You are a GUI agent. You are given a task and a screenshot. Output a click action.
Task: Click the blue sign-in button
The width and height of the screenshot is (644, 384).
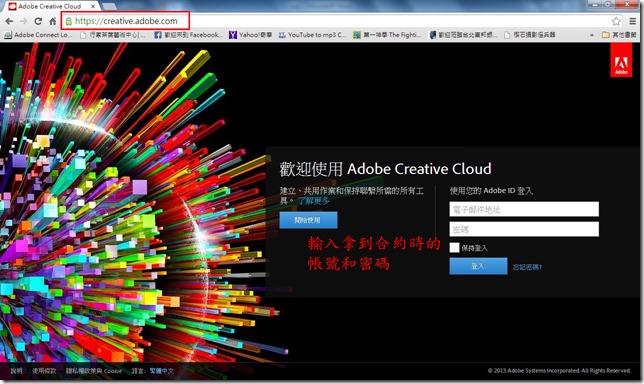(478, 266)
